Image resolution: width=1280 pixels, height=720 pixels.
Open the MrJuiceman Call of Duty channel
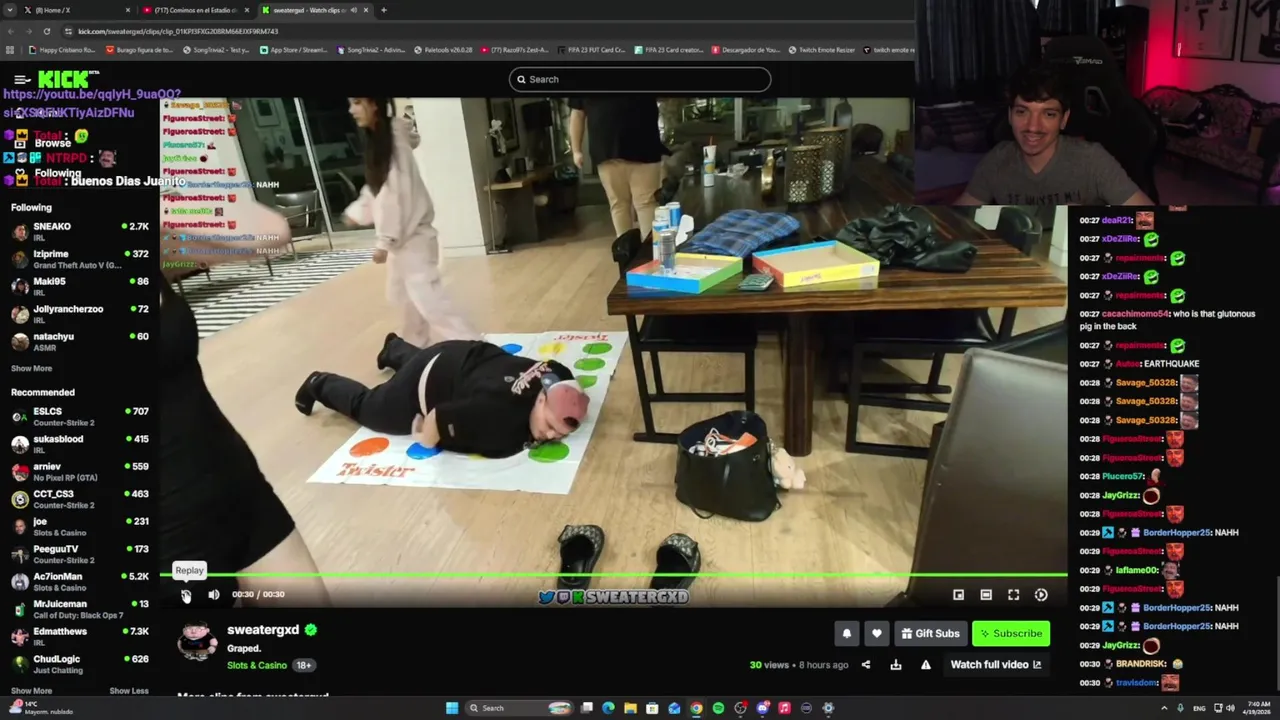[x=80, y=609]
